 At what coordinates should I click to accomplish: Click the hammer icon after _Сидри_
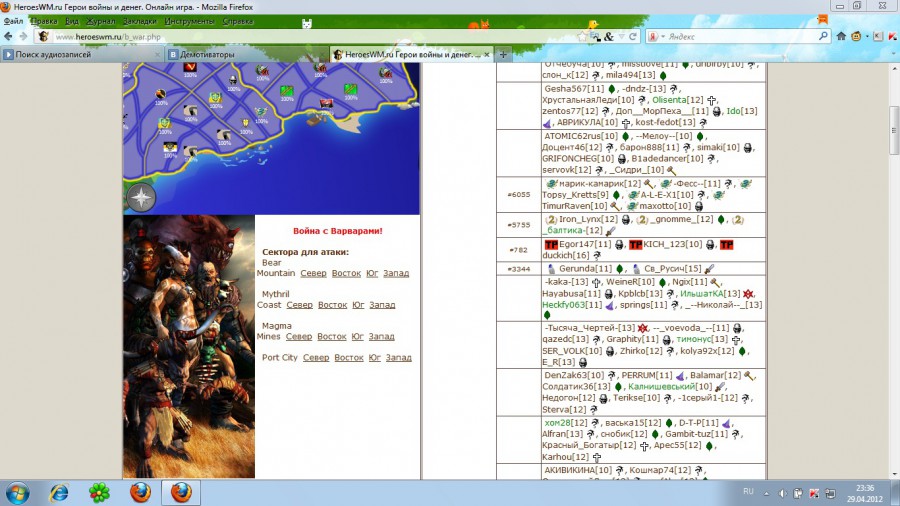point(671,170)
